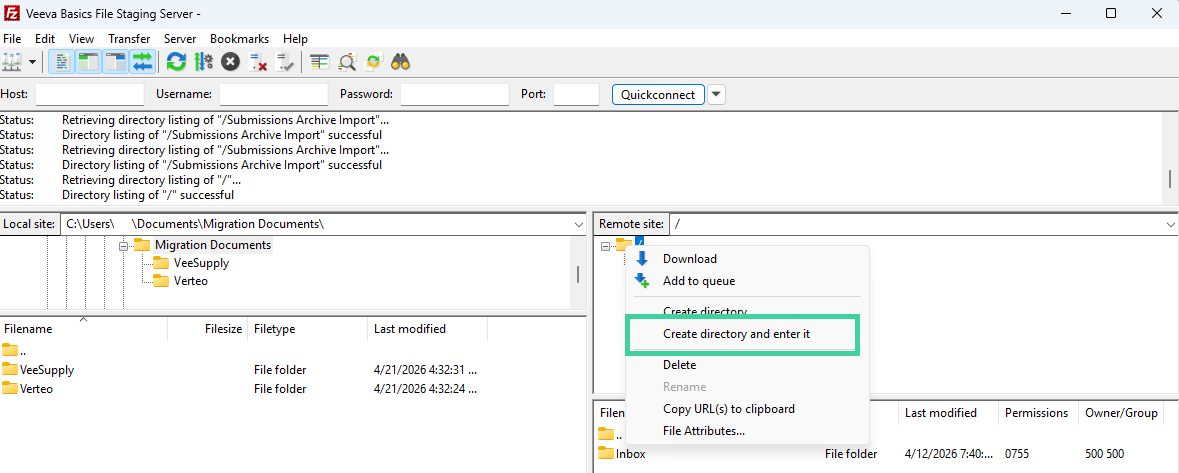Click local tree vertical scrollbar thumb

577,274
